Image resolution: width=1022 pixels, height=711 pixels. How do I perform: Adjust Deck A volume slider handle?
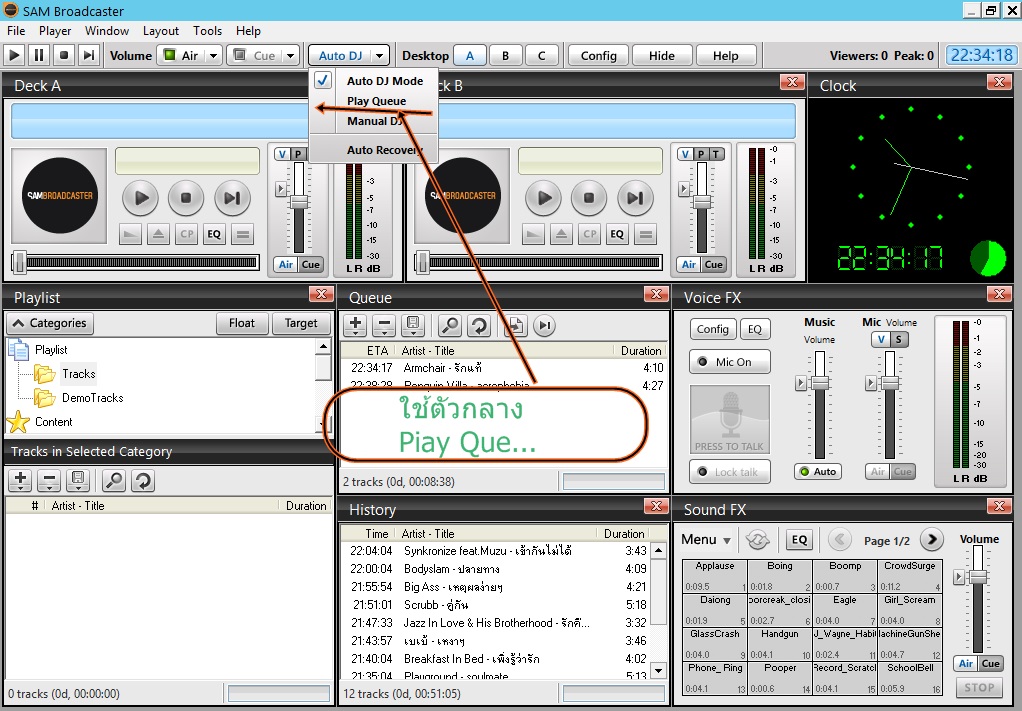299,201
